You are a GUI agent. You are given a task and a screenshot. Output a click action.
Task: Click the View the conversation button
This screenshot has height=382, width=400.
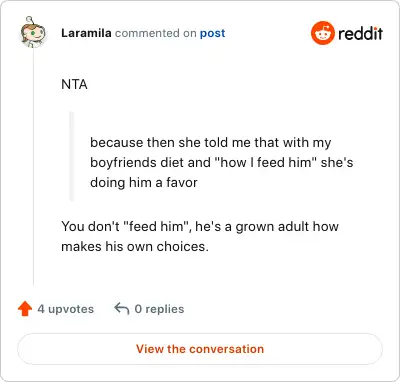pyautogui.click(x=200, y=349)
